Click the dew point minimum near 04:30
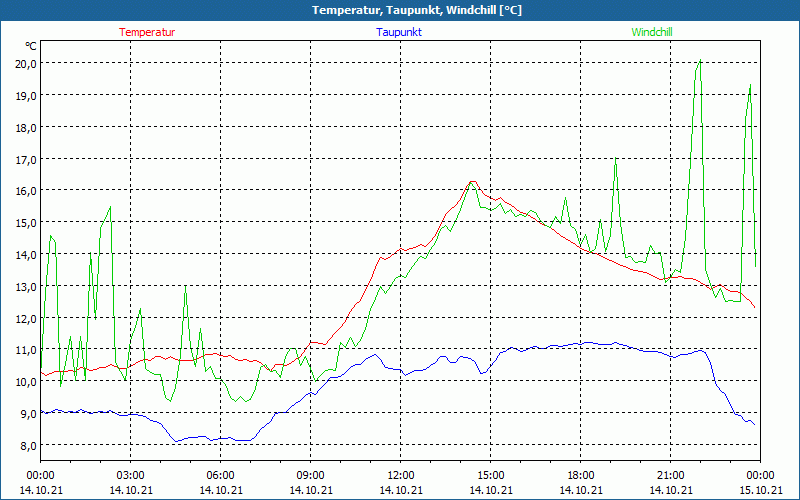The width and height of the screenshot is (800, 500). (176, 441)
